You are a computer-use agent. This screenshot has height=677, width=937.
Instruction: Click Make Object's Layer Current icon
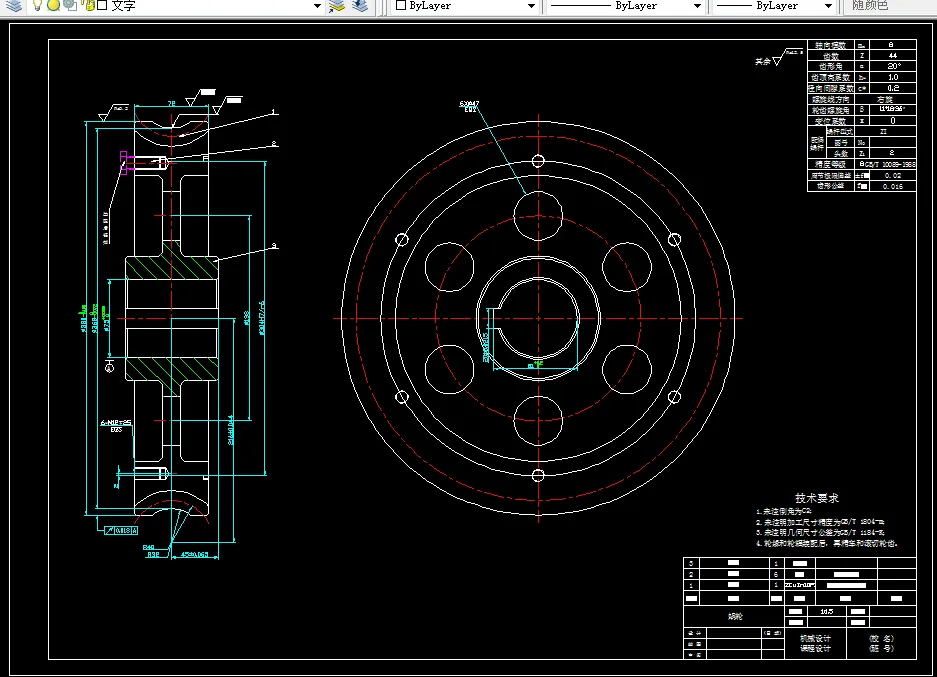(x=337, y=5)
